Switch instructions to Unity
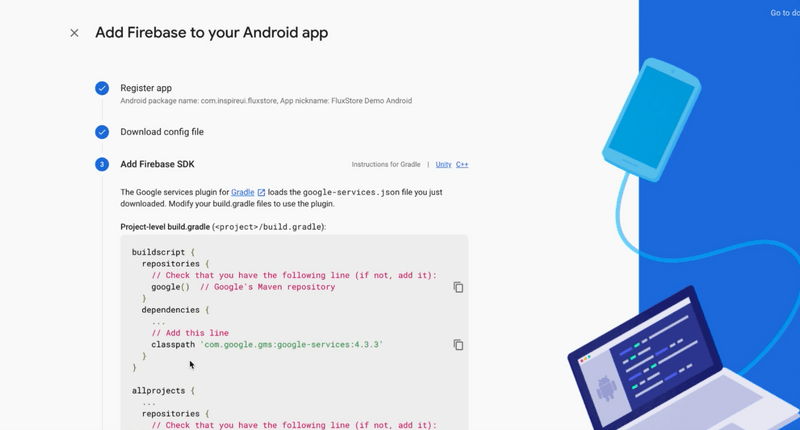 [x=443, y=164]
